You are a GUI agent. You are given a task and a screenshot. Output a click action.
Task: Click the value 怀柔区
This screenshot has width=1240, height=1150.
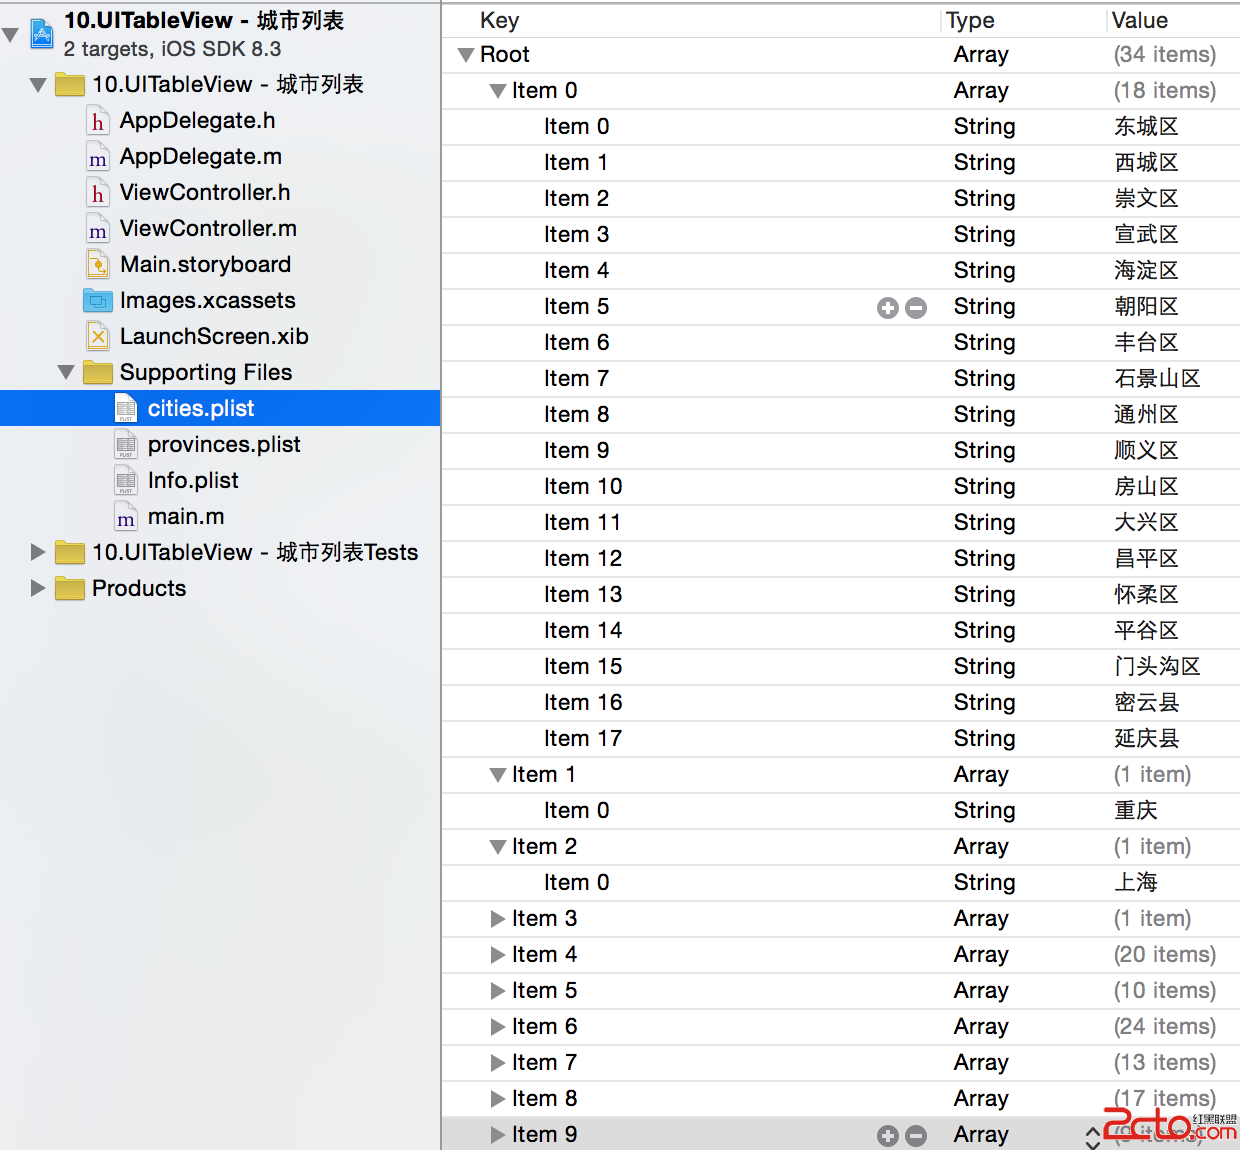click(x=1147, y=595)
